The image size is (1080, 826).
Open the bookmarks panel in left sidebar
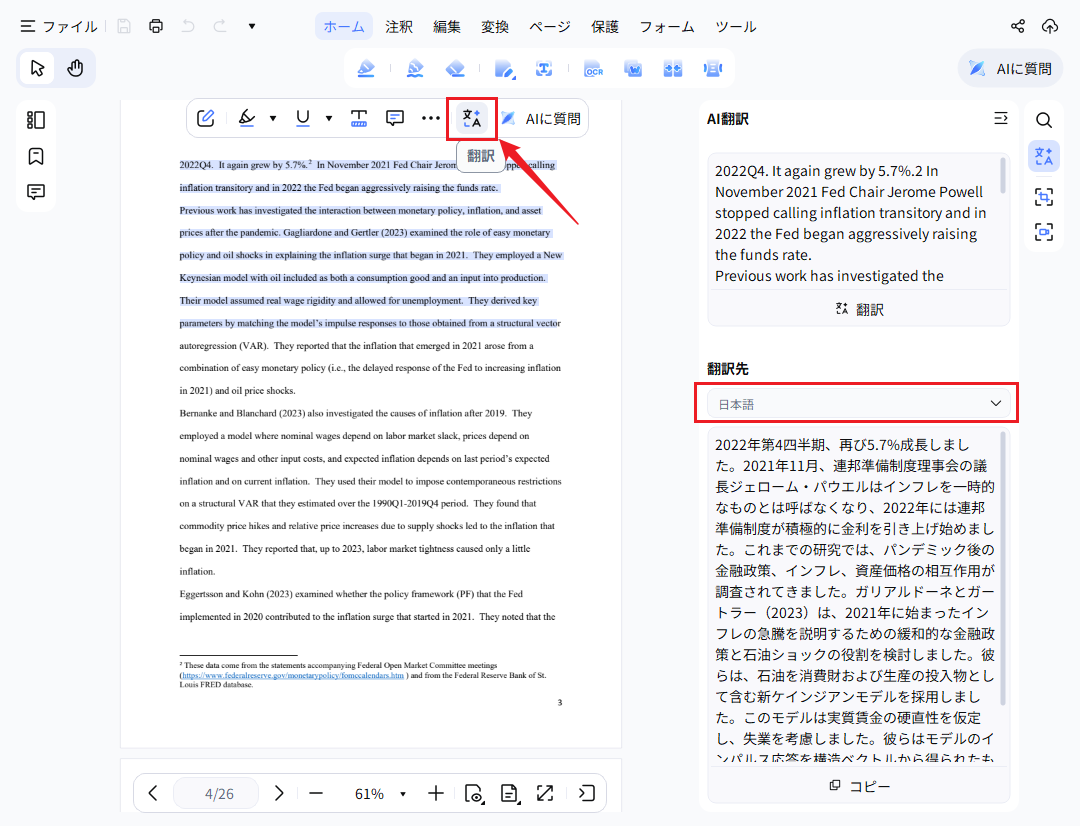pos(36,156)
